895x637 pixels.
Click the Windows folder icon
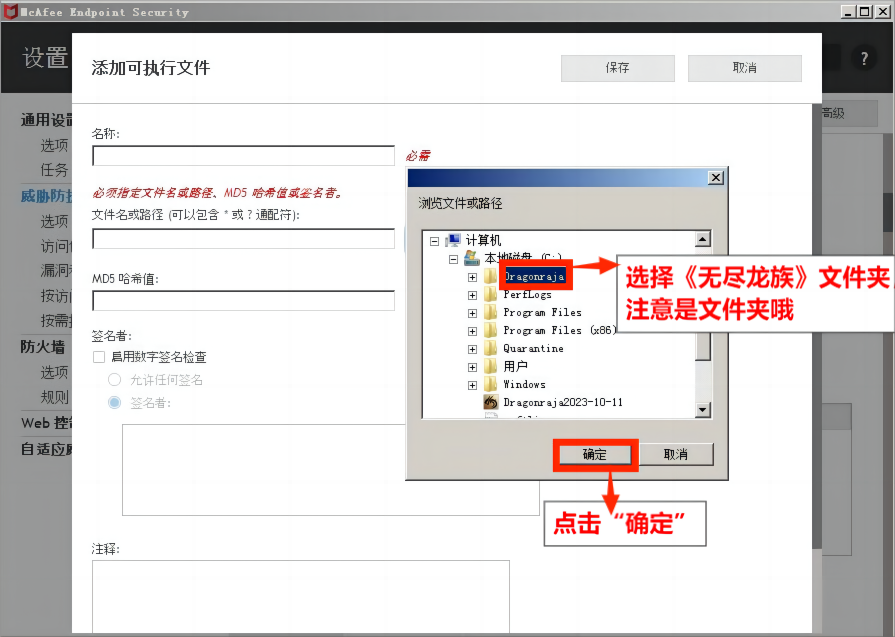[490, 385]
